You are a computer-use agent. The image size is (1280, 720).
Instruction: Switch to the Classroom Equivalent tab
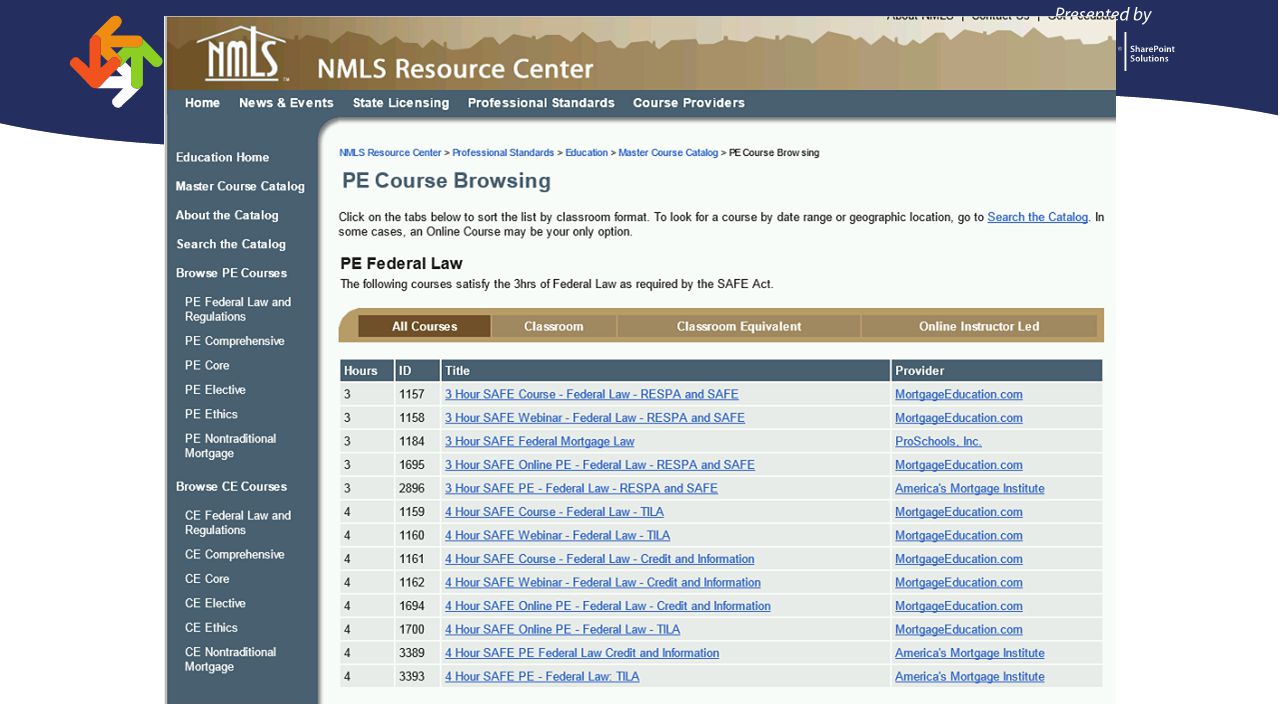[x=739, y=326]
